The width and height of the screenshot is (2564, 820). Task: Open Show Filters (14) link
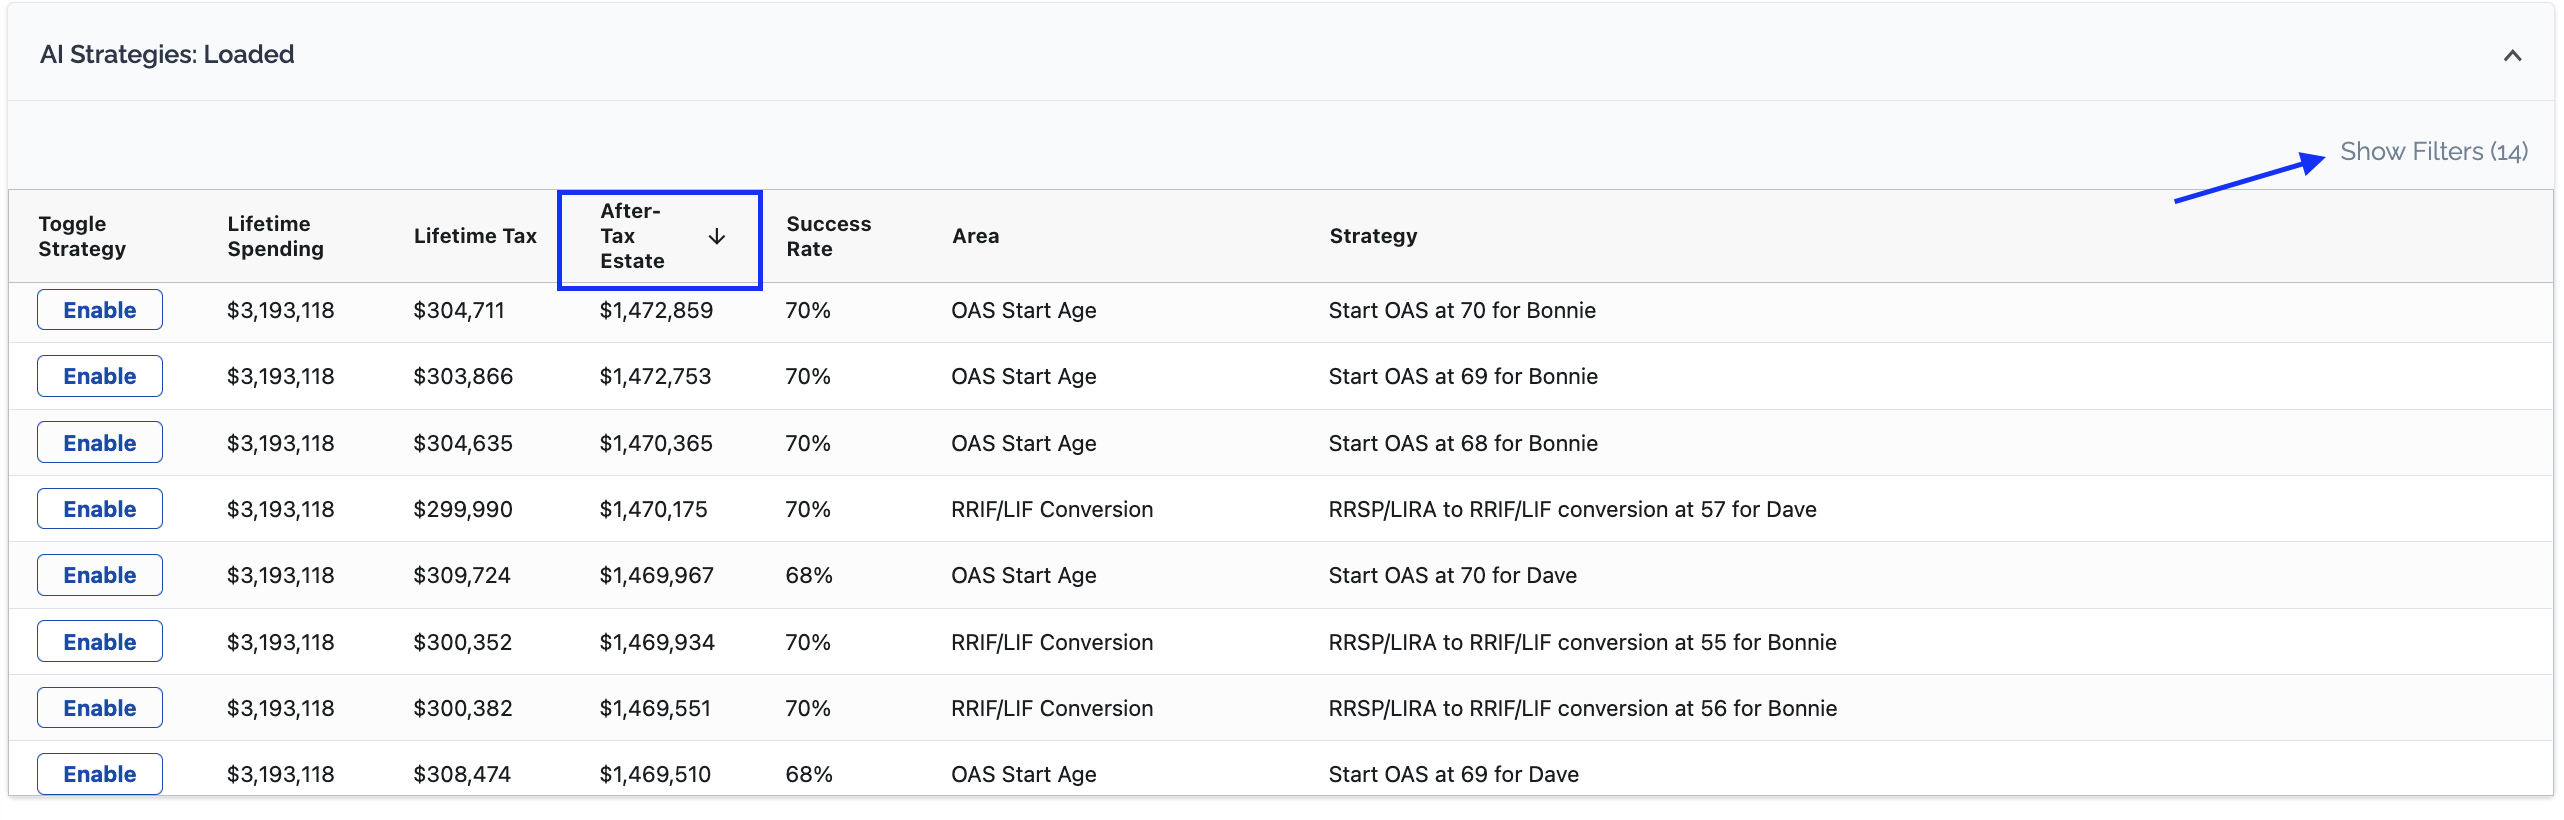(2433, 152)
